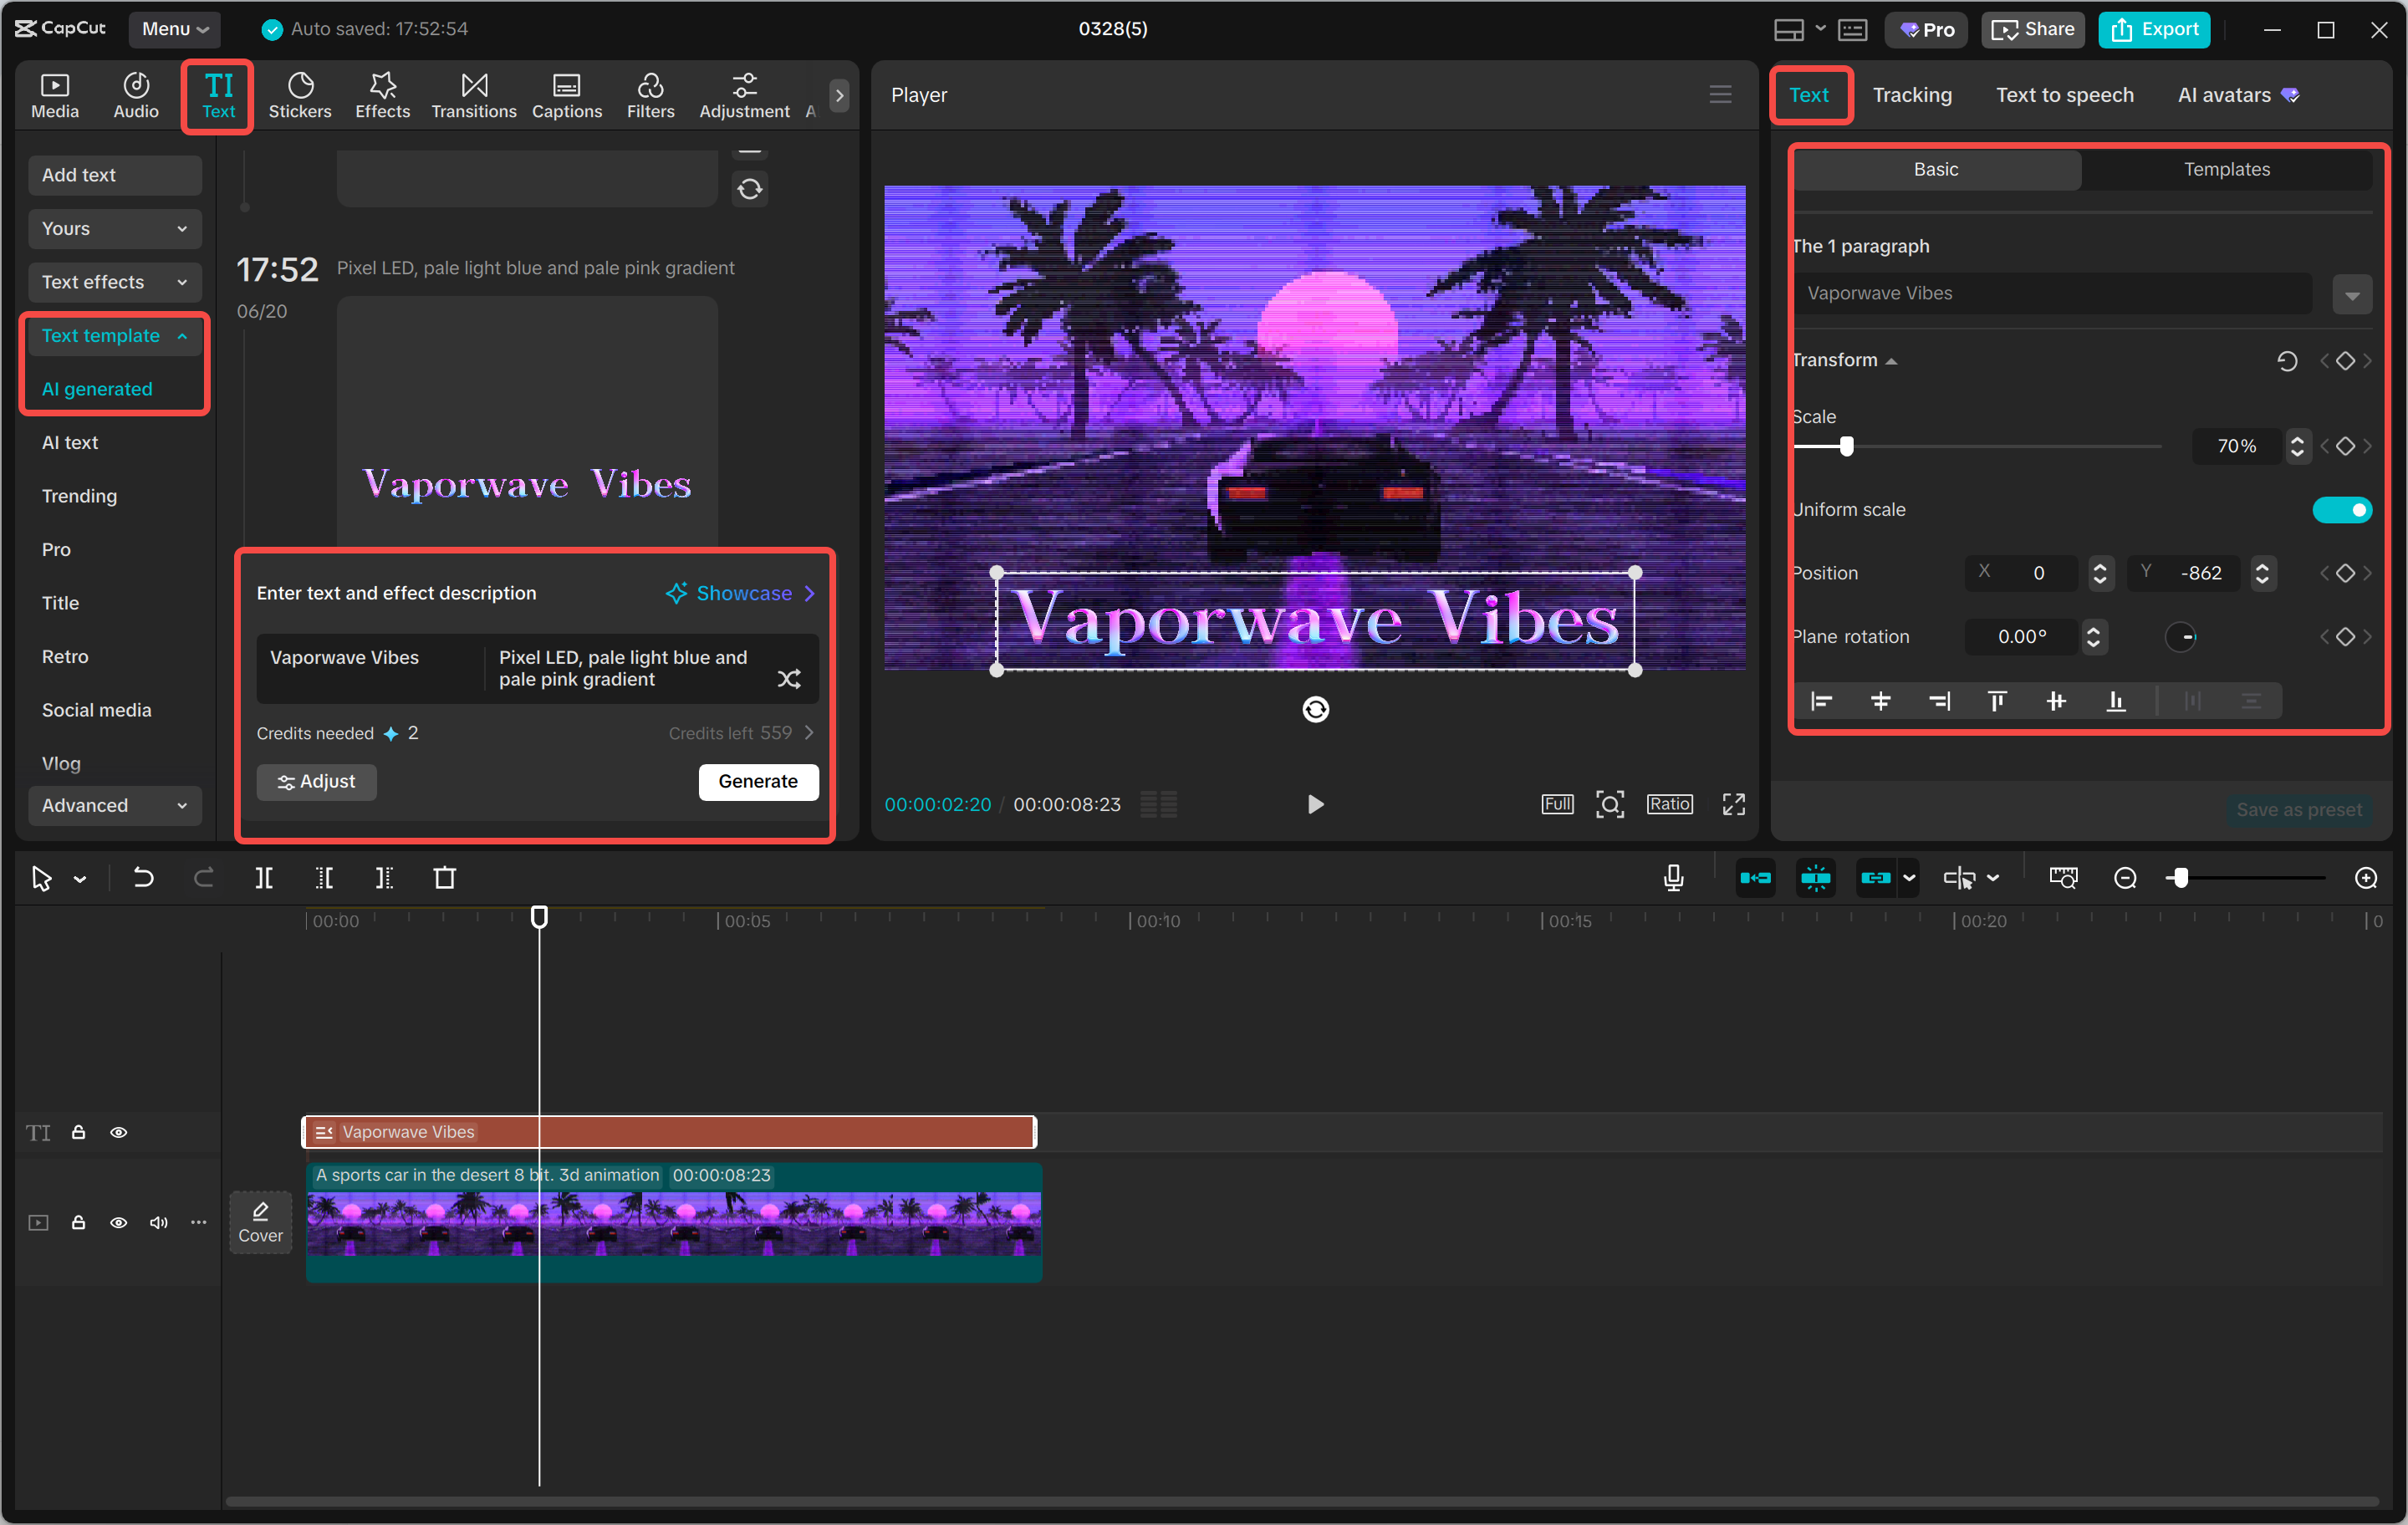The width and height of the screenshot is (2408, 1525).
Task: Click the Scale slider handle
Action: [1846, 446]
